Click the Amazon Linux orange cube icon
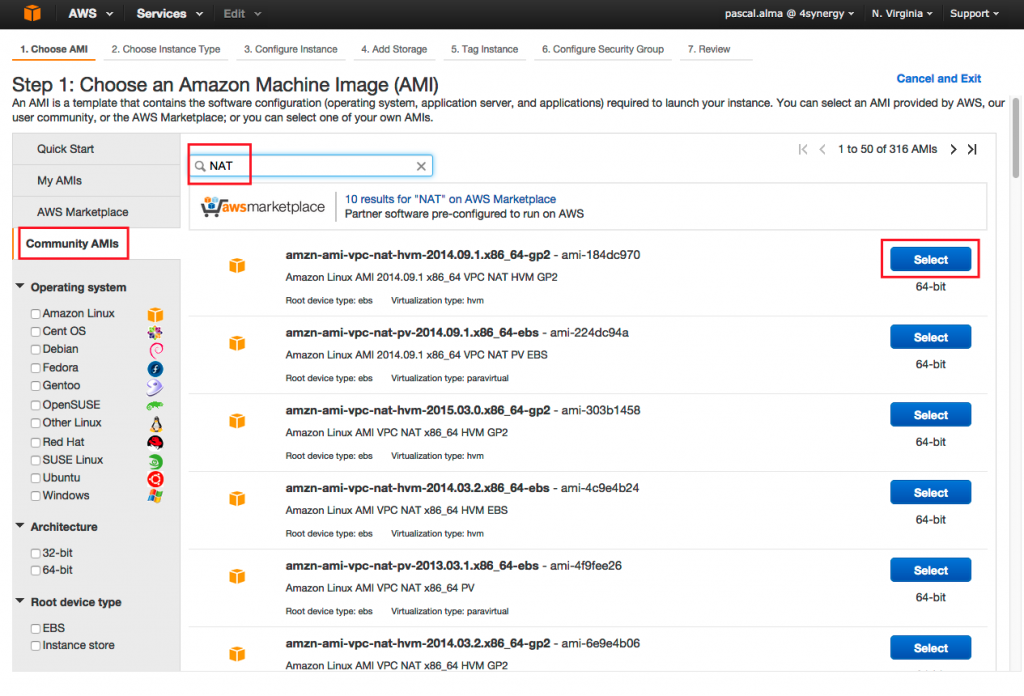 [155, 315]
